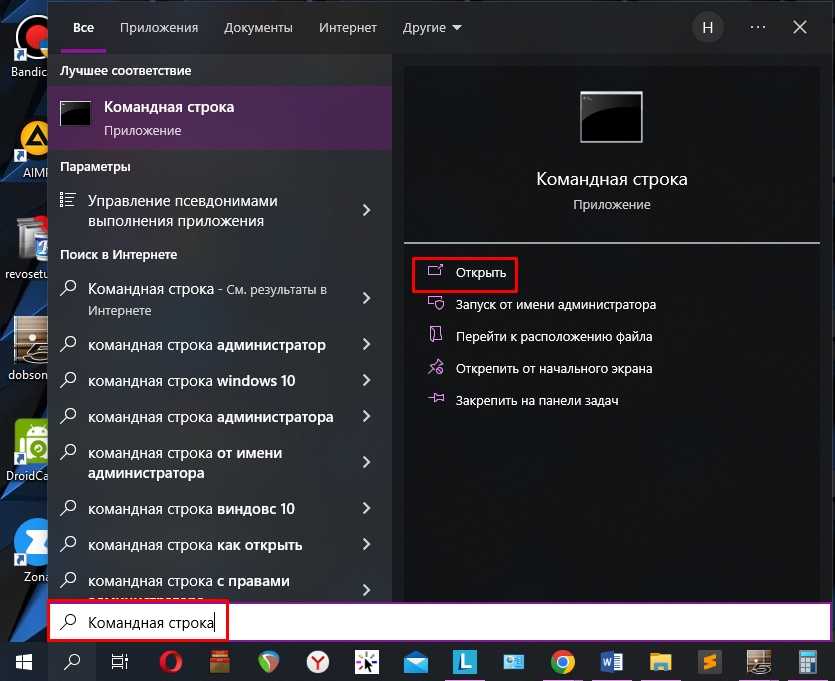This screenshot has height=681, width=835.
Task: Open the Mail app from the taskbar
Action: click(x=416, y=661)
